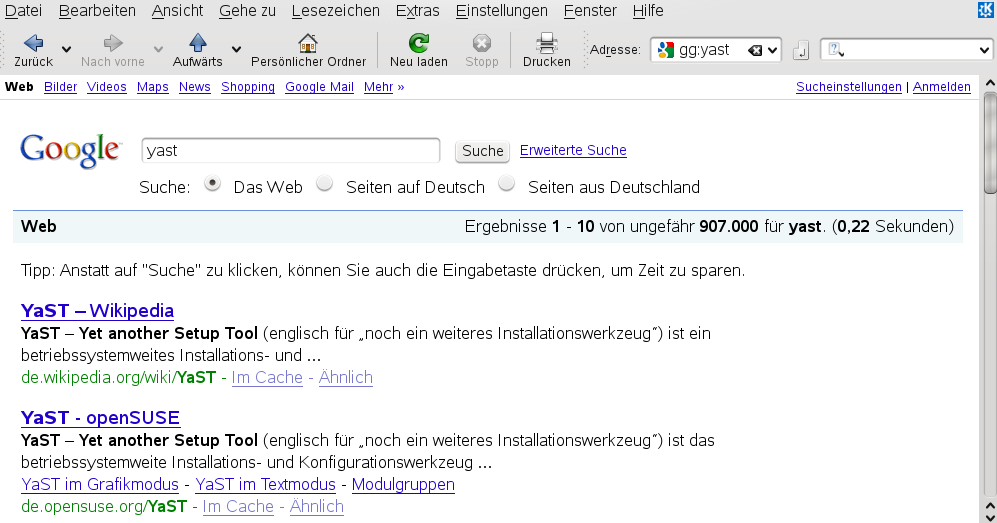This screenshot has height=523, width=997.
Task: Open the Lesezeichen menu
Action: pos(336,11)
